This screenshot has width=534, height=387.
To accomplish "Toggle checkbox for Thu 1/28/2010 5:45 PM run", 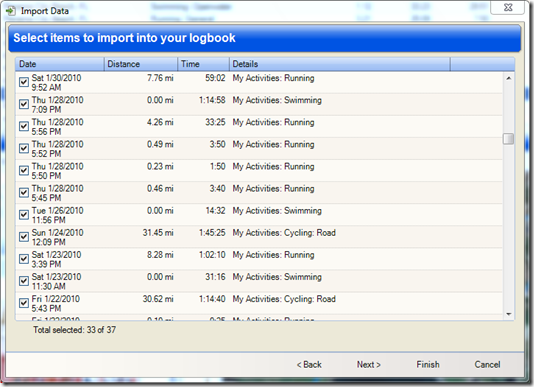I will [x=24, y=193].
